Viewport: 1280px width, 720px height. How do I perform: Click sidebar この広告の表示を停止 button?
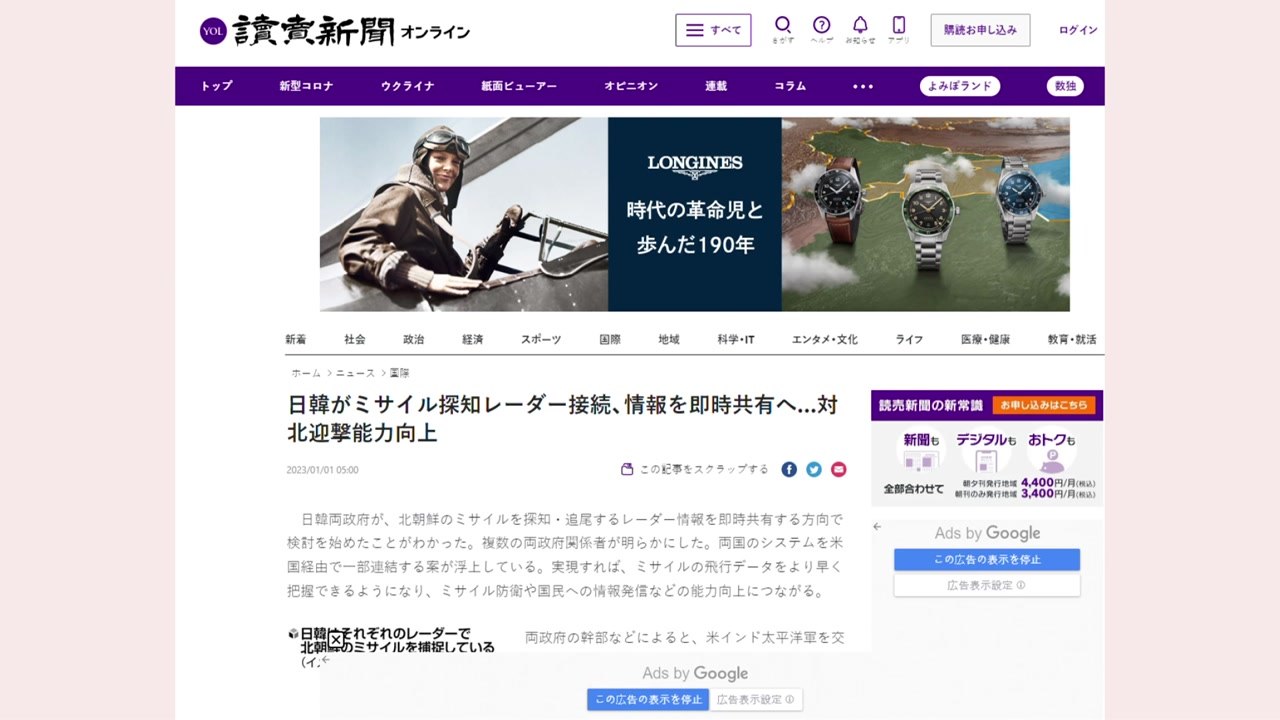click(x=987, y=560)
